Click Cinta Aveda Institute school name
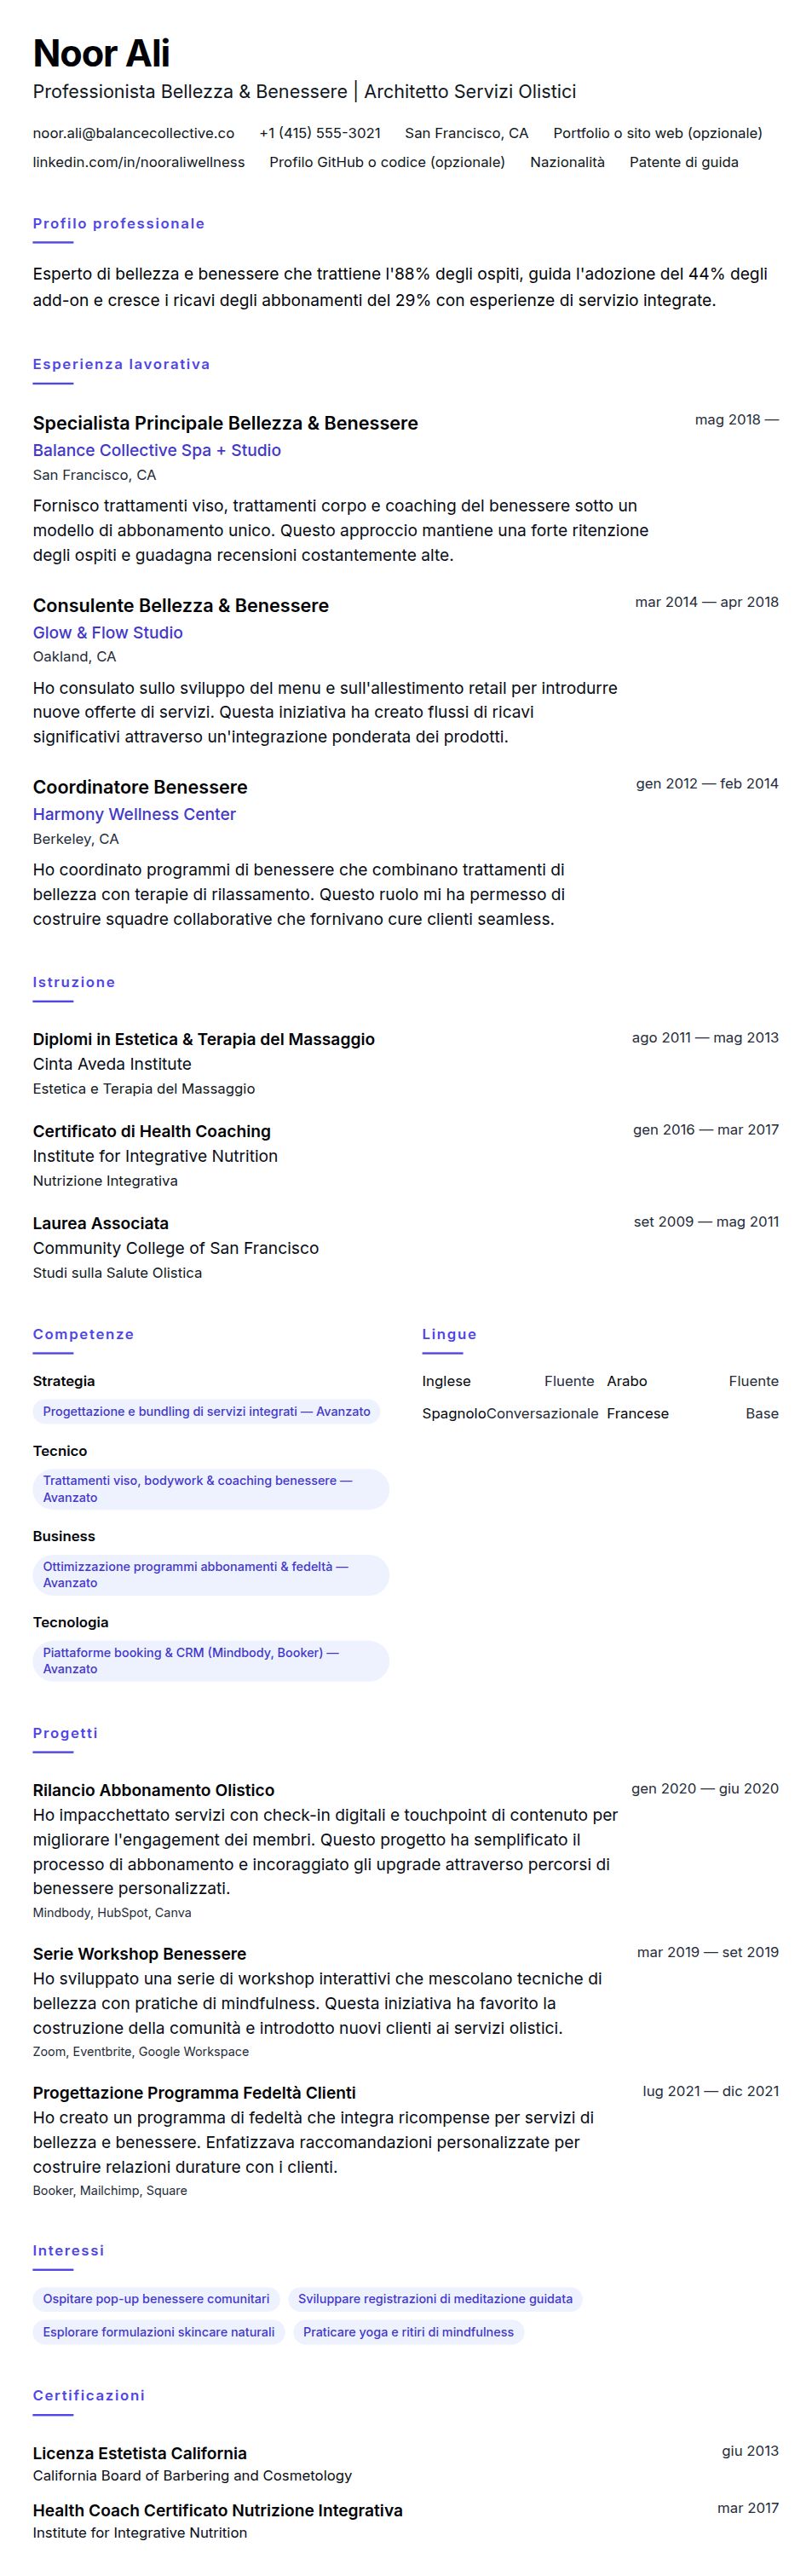 [x=112, y=1064]
